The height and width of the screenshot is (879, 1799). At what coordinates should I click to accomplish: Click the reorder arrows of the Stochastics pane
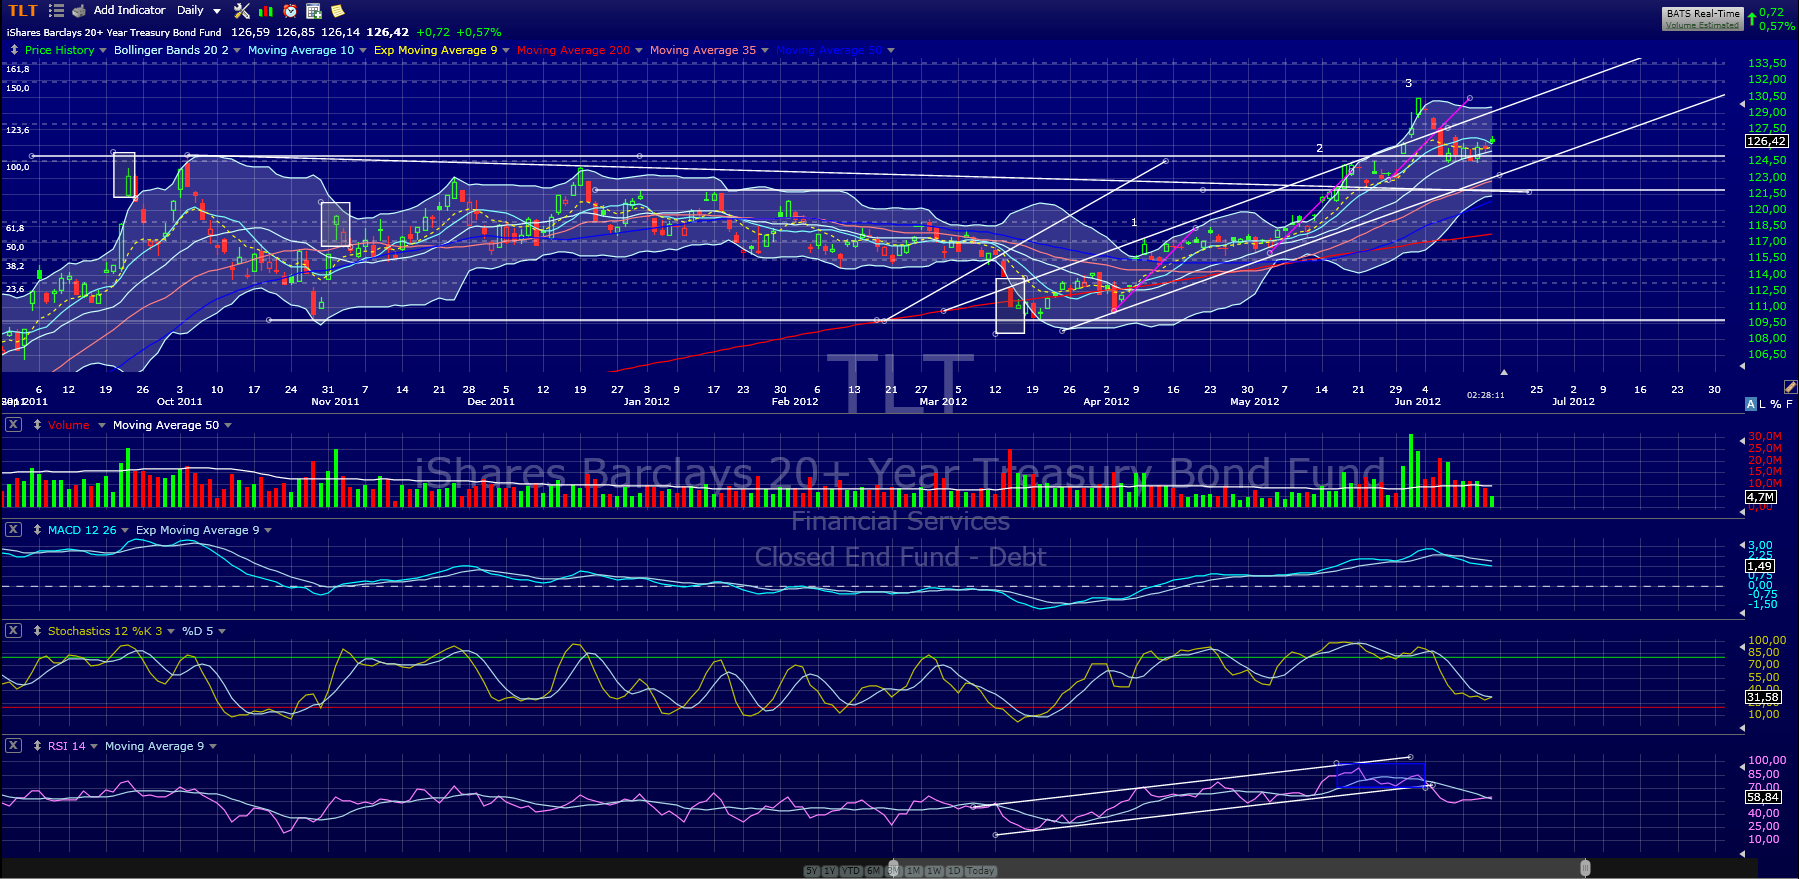(37, 631)
